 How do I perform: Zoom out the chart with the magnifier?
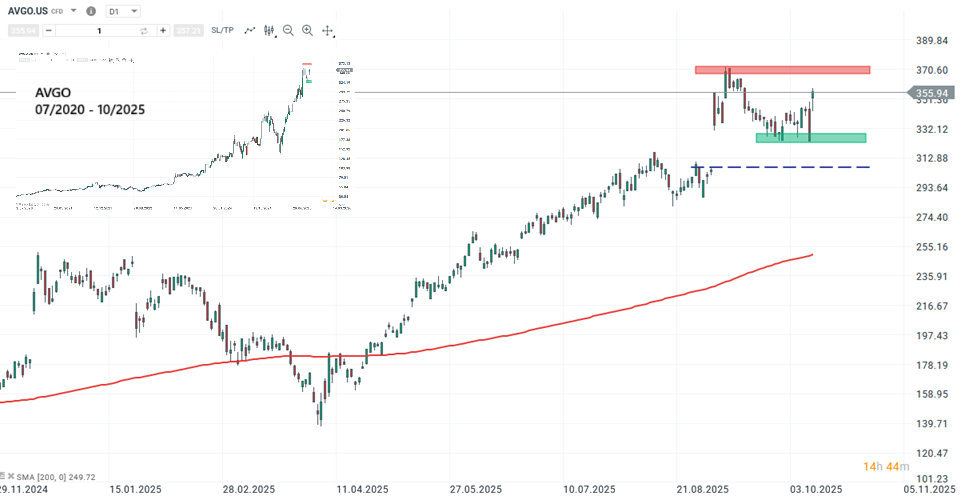288,31
